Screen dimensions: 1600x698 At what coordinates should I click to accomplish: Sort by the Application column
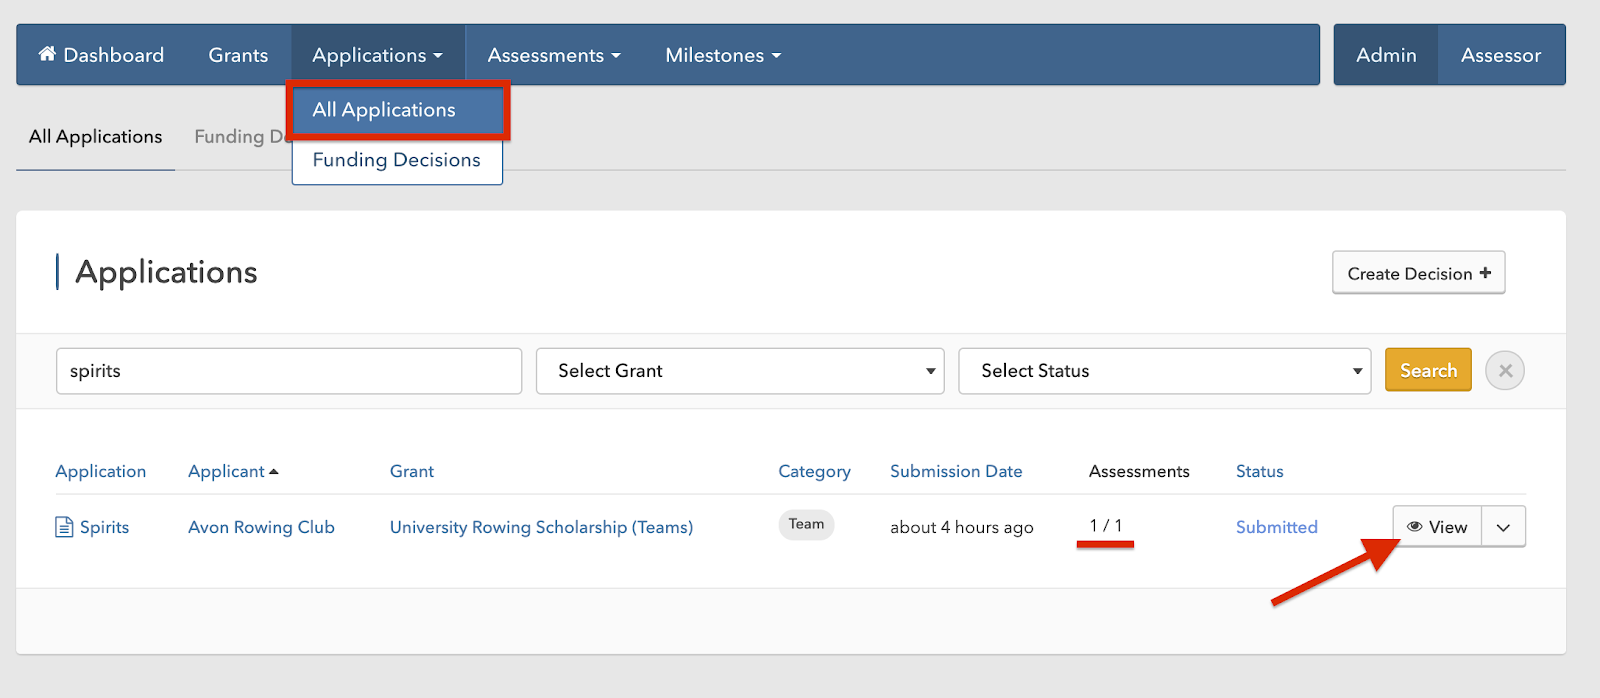101,471
